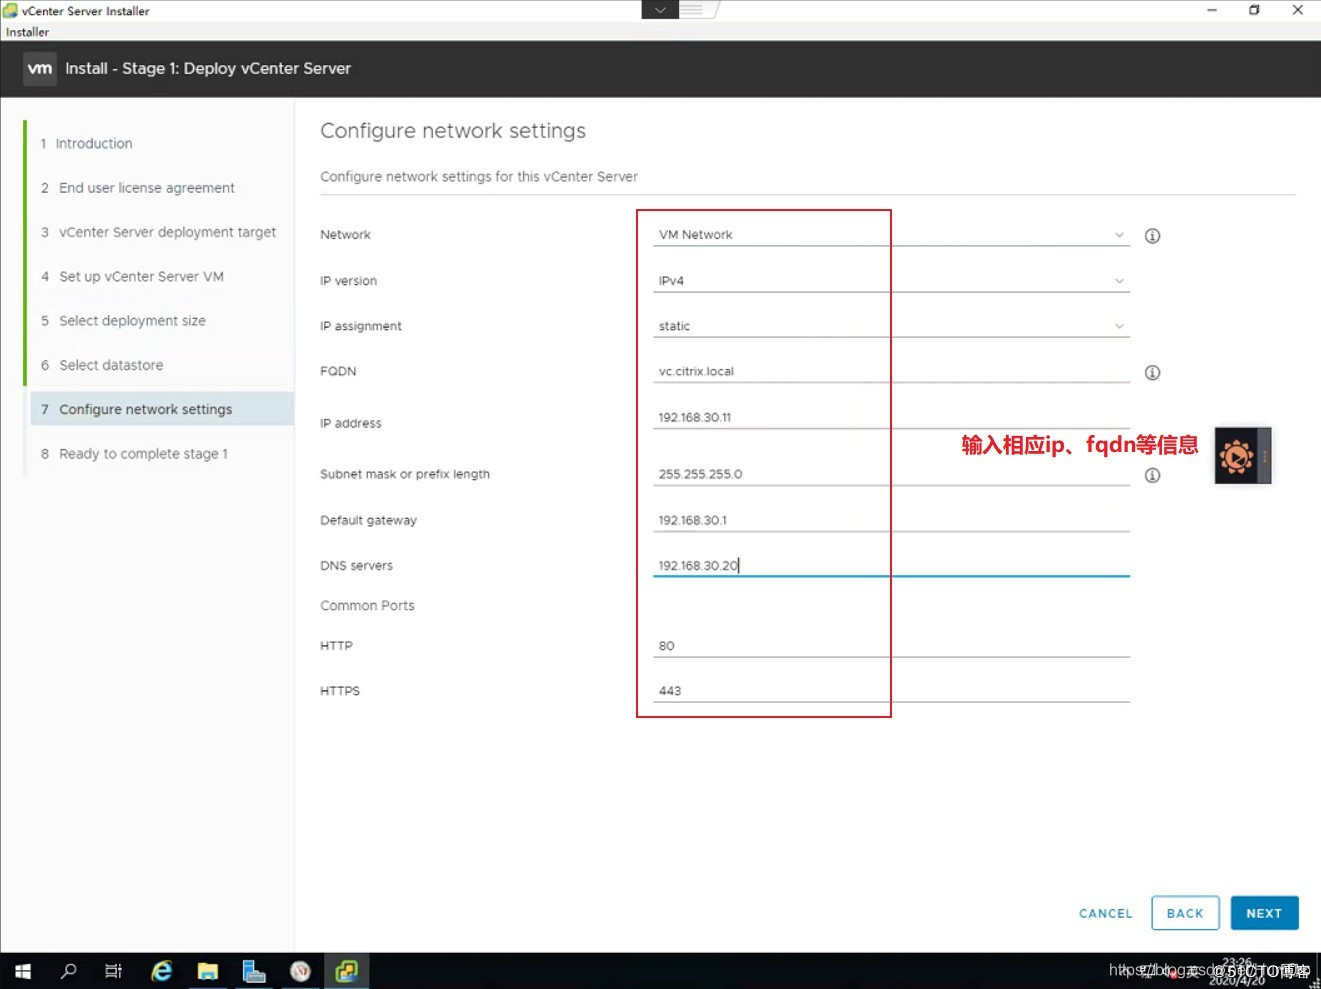This screenshot has height=989, width=1321.
Task: Open the Installer menu
Action: (28, 32)
